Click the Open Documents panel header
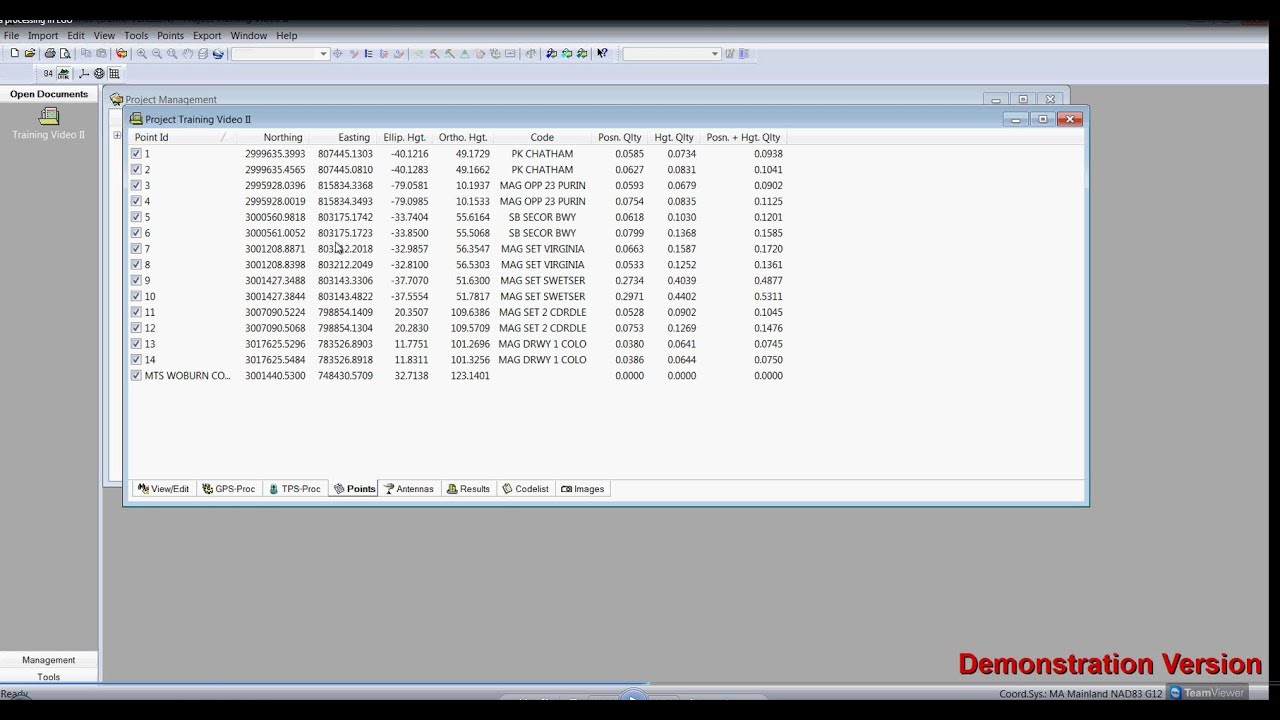Image resolution: width=1280 pixels, height=720 pixels. (x=49, y=94)
